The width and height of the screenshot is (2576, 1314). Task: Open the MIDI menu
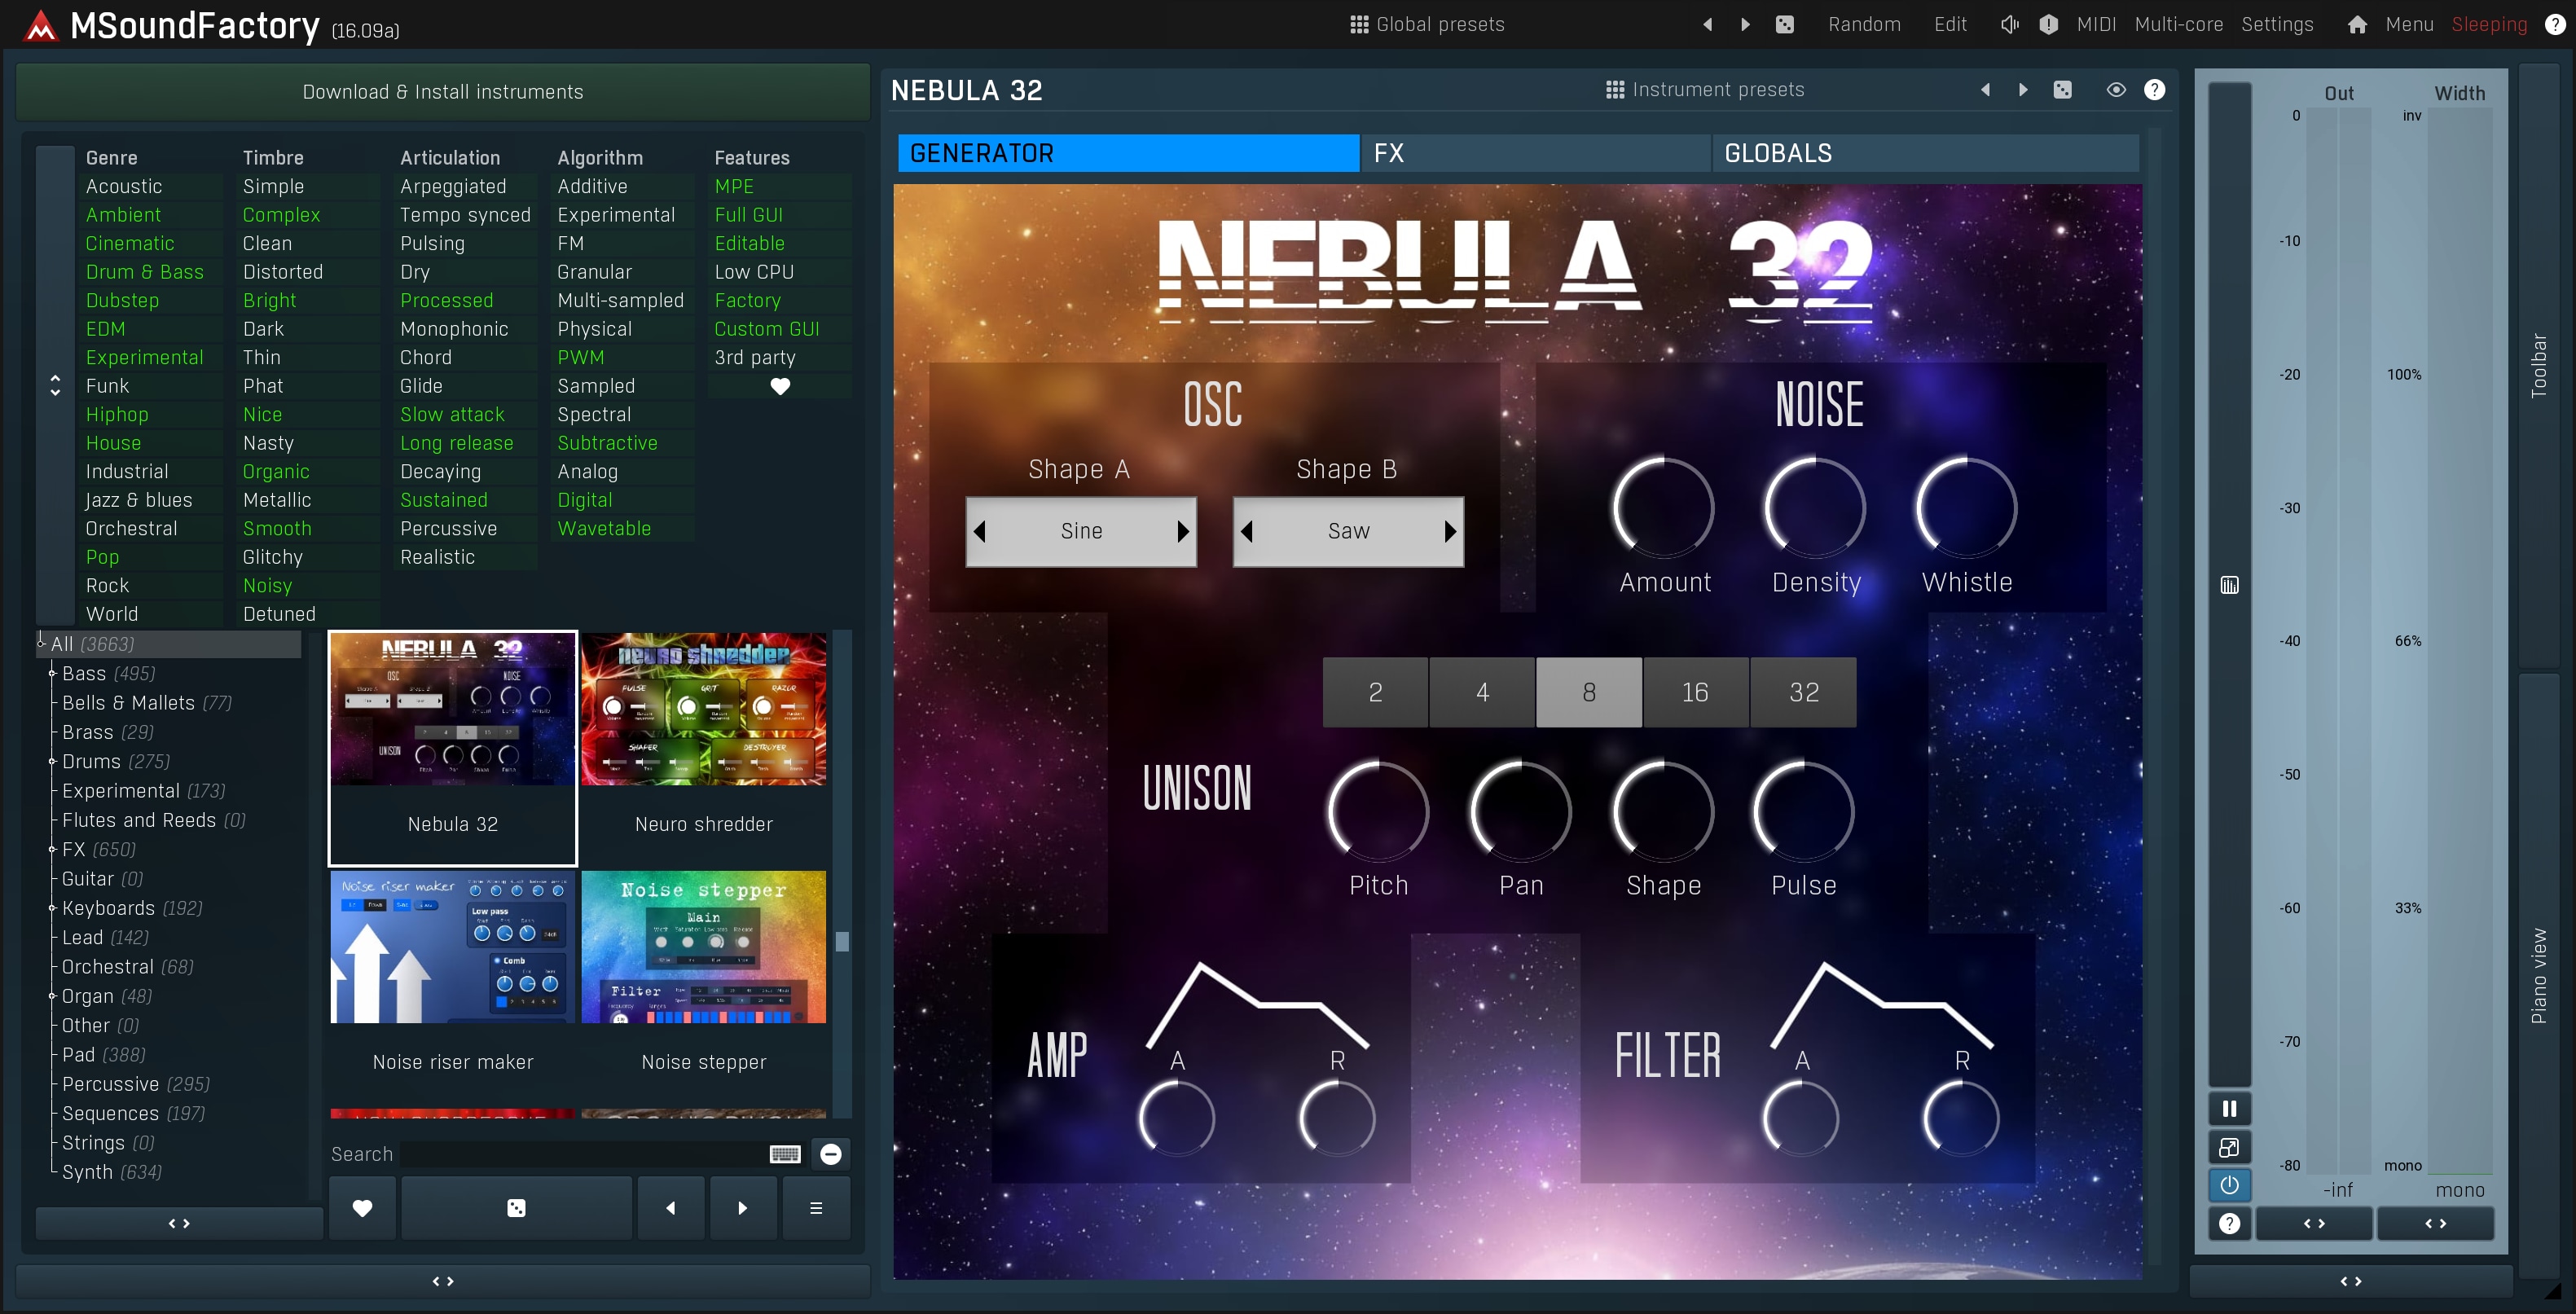[x=2096, y=24]
